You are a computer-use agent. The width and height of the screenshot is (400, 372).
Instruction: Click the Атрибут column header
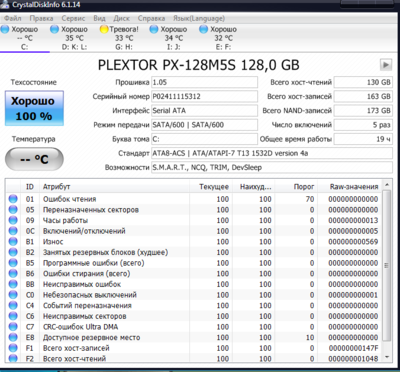pyautogui.click(x=114, y=187)
